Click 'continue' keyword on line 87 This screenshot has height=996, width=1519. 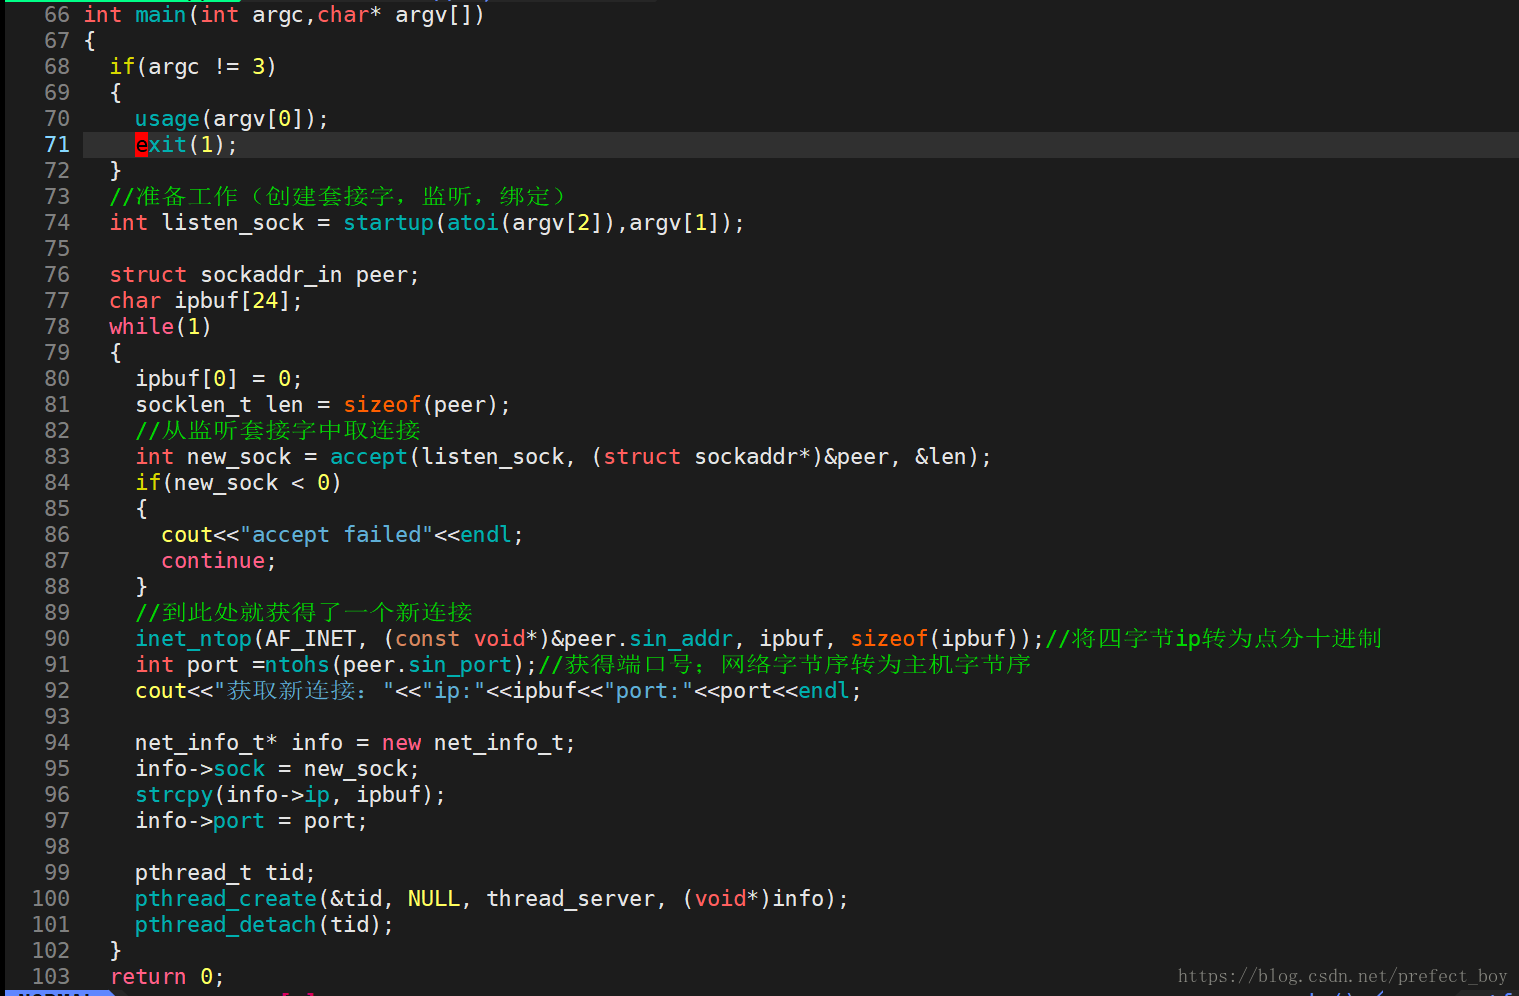click(213, 561)
